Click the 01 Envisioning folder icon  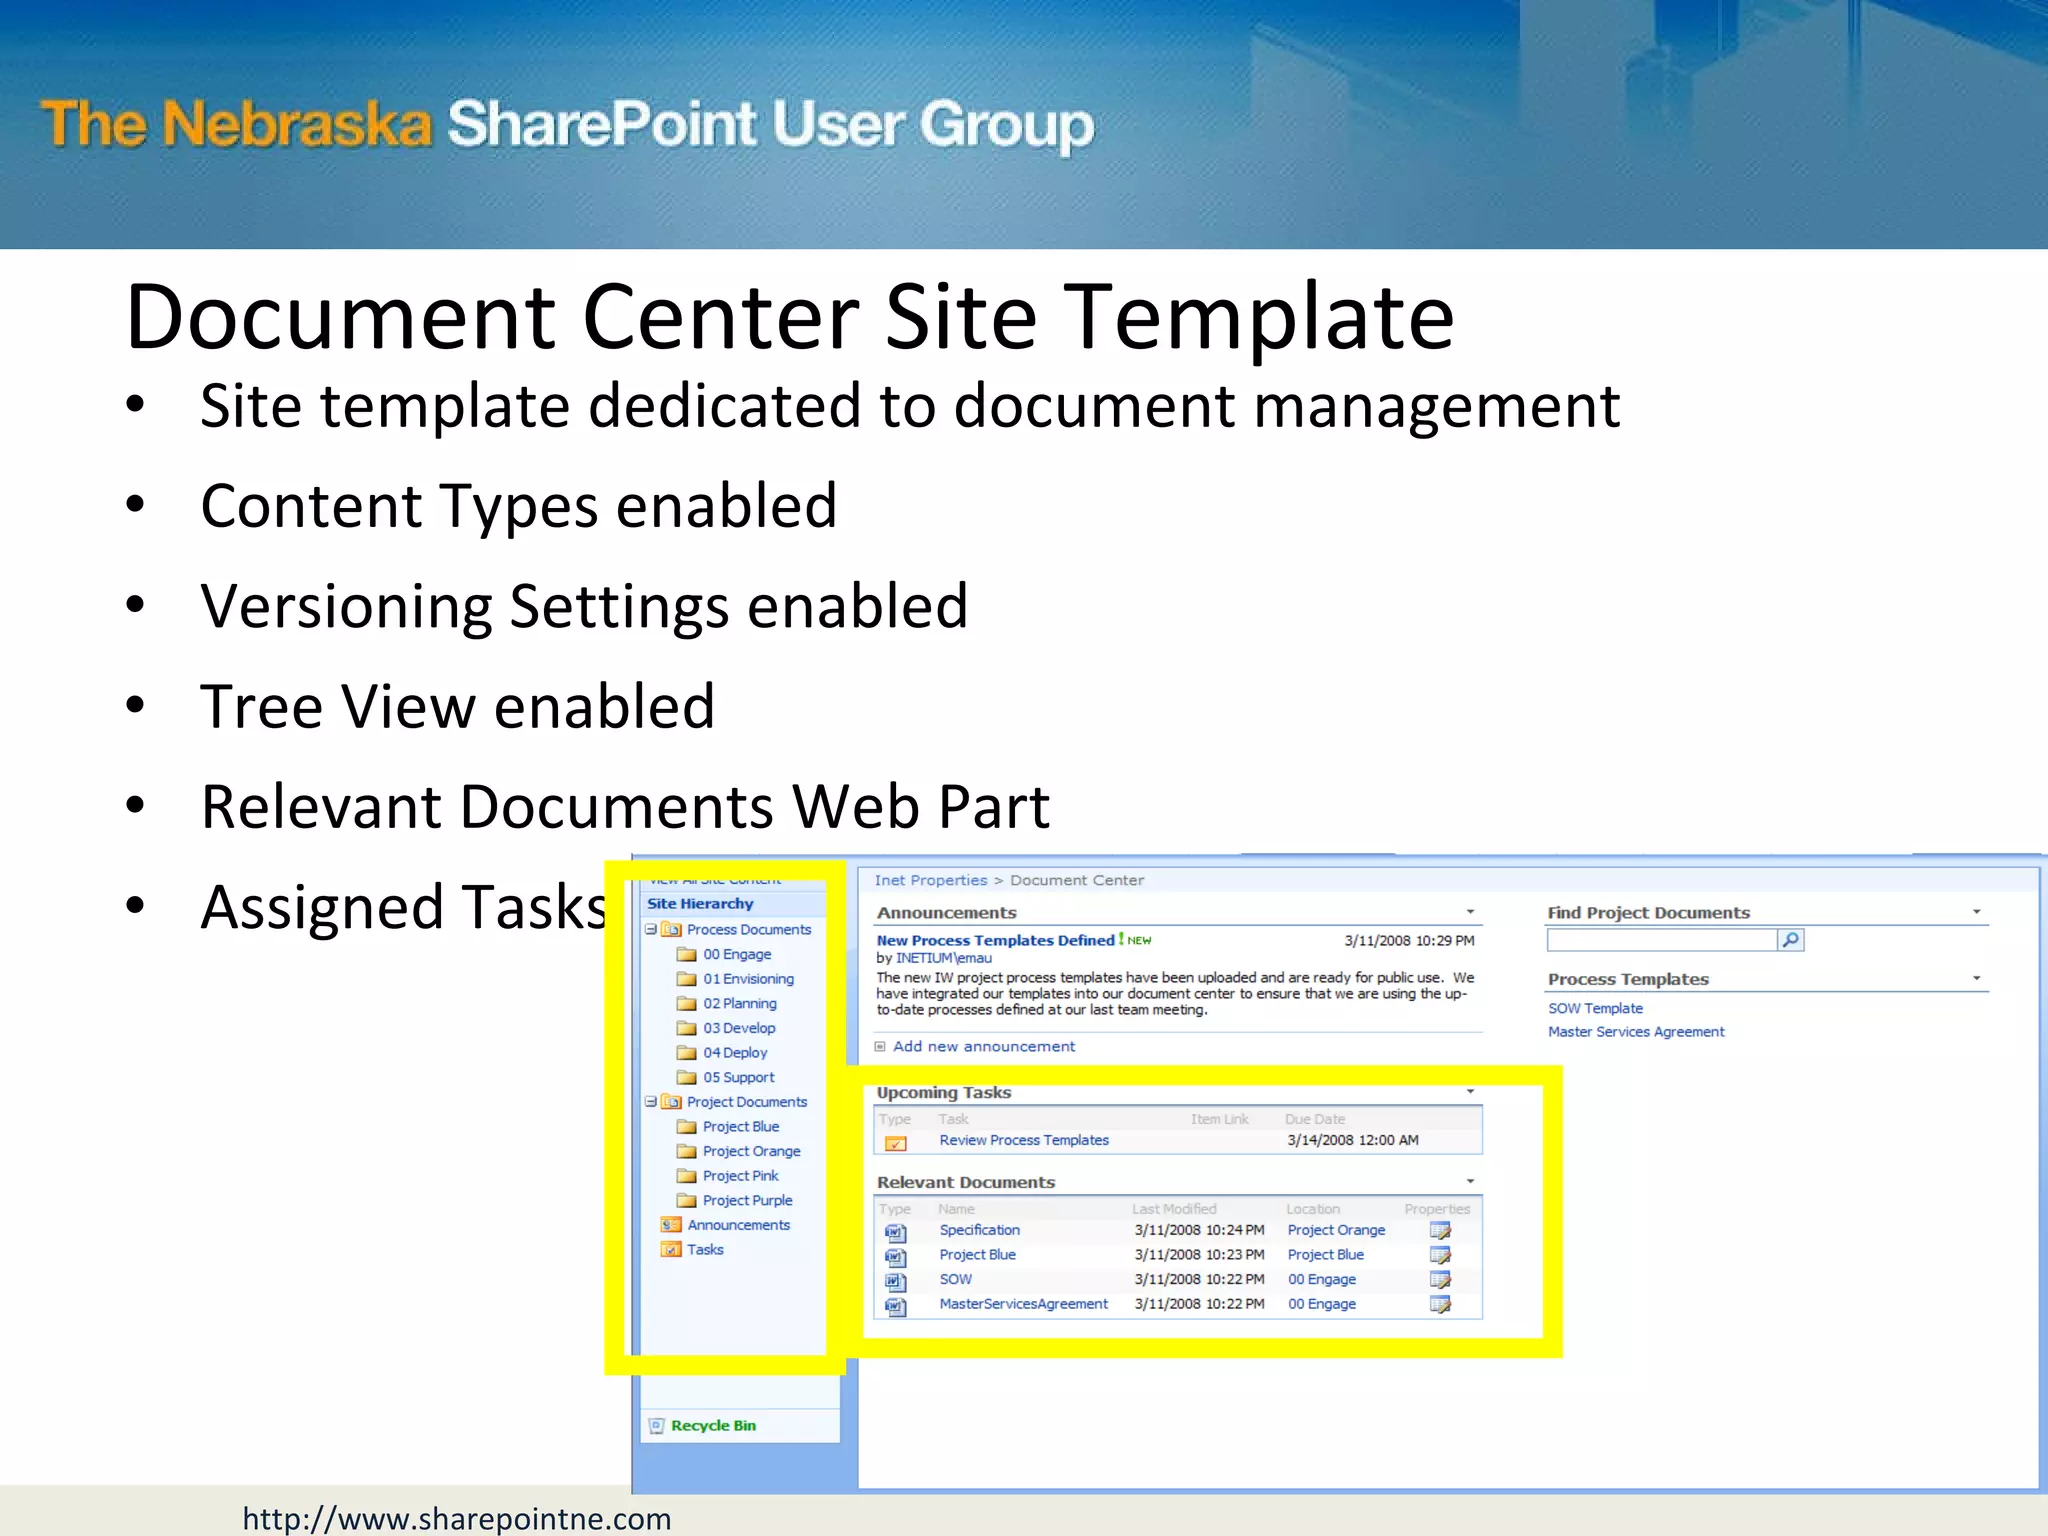[x=686, y=979]
